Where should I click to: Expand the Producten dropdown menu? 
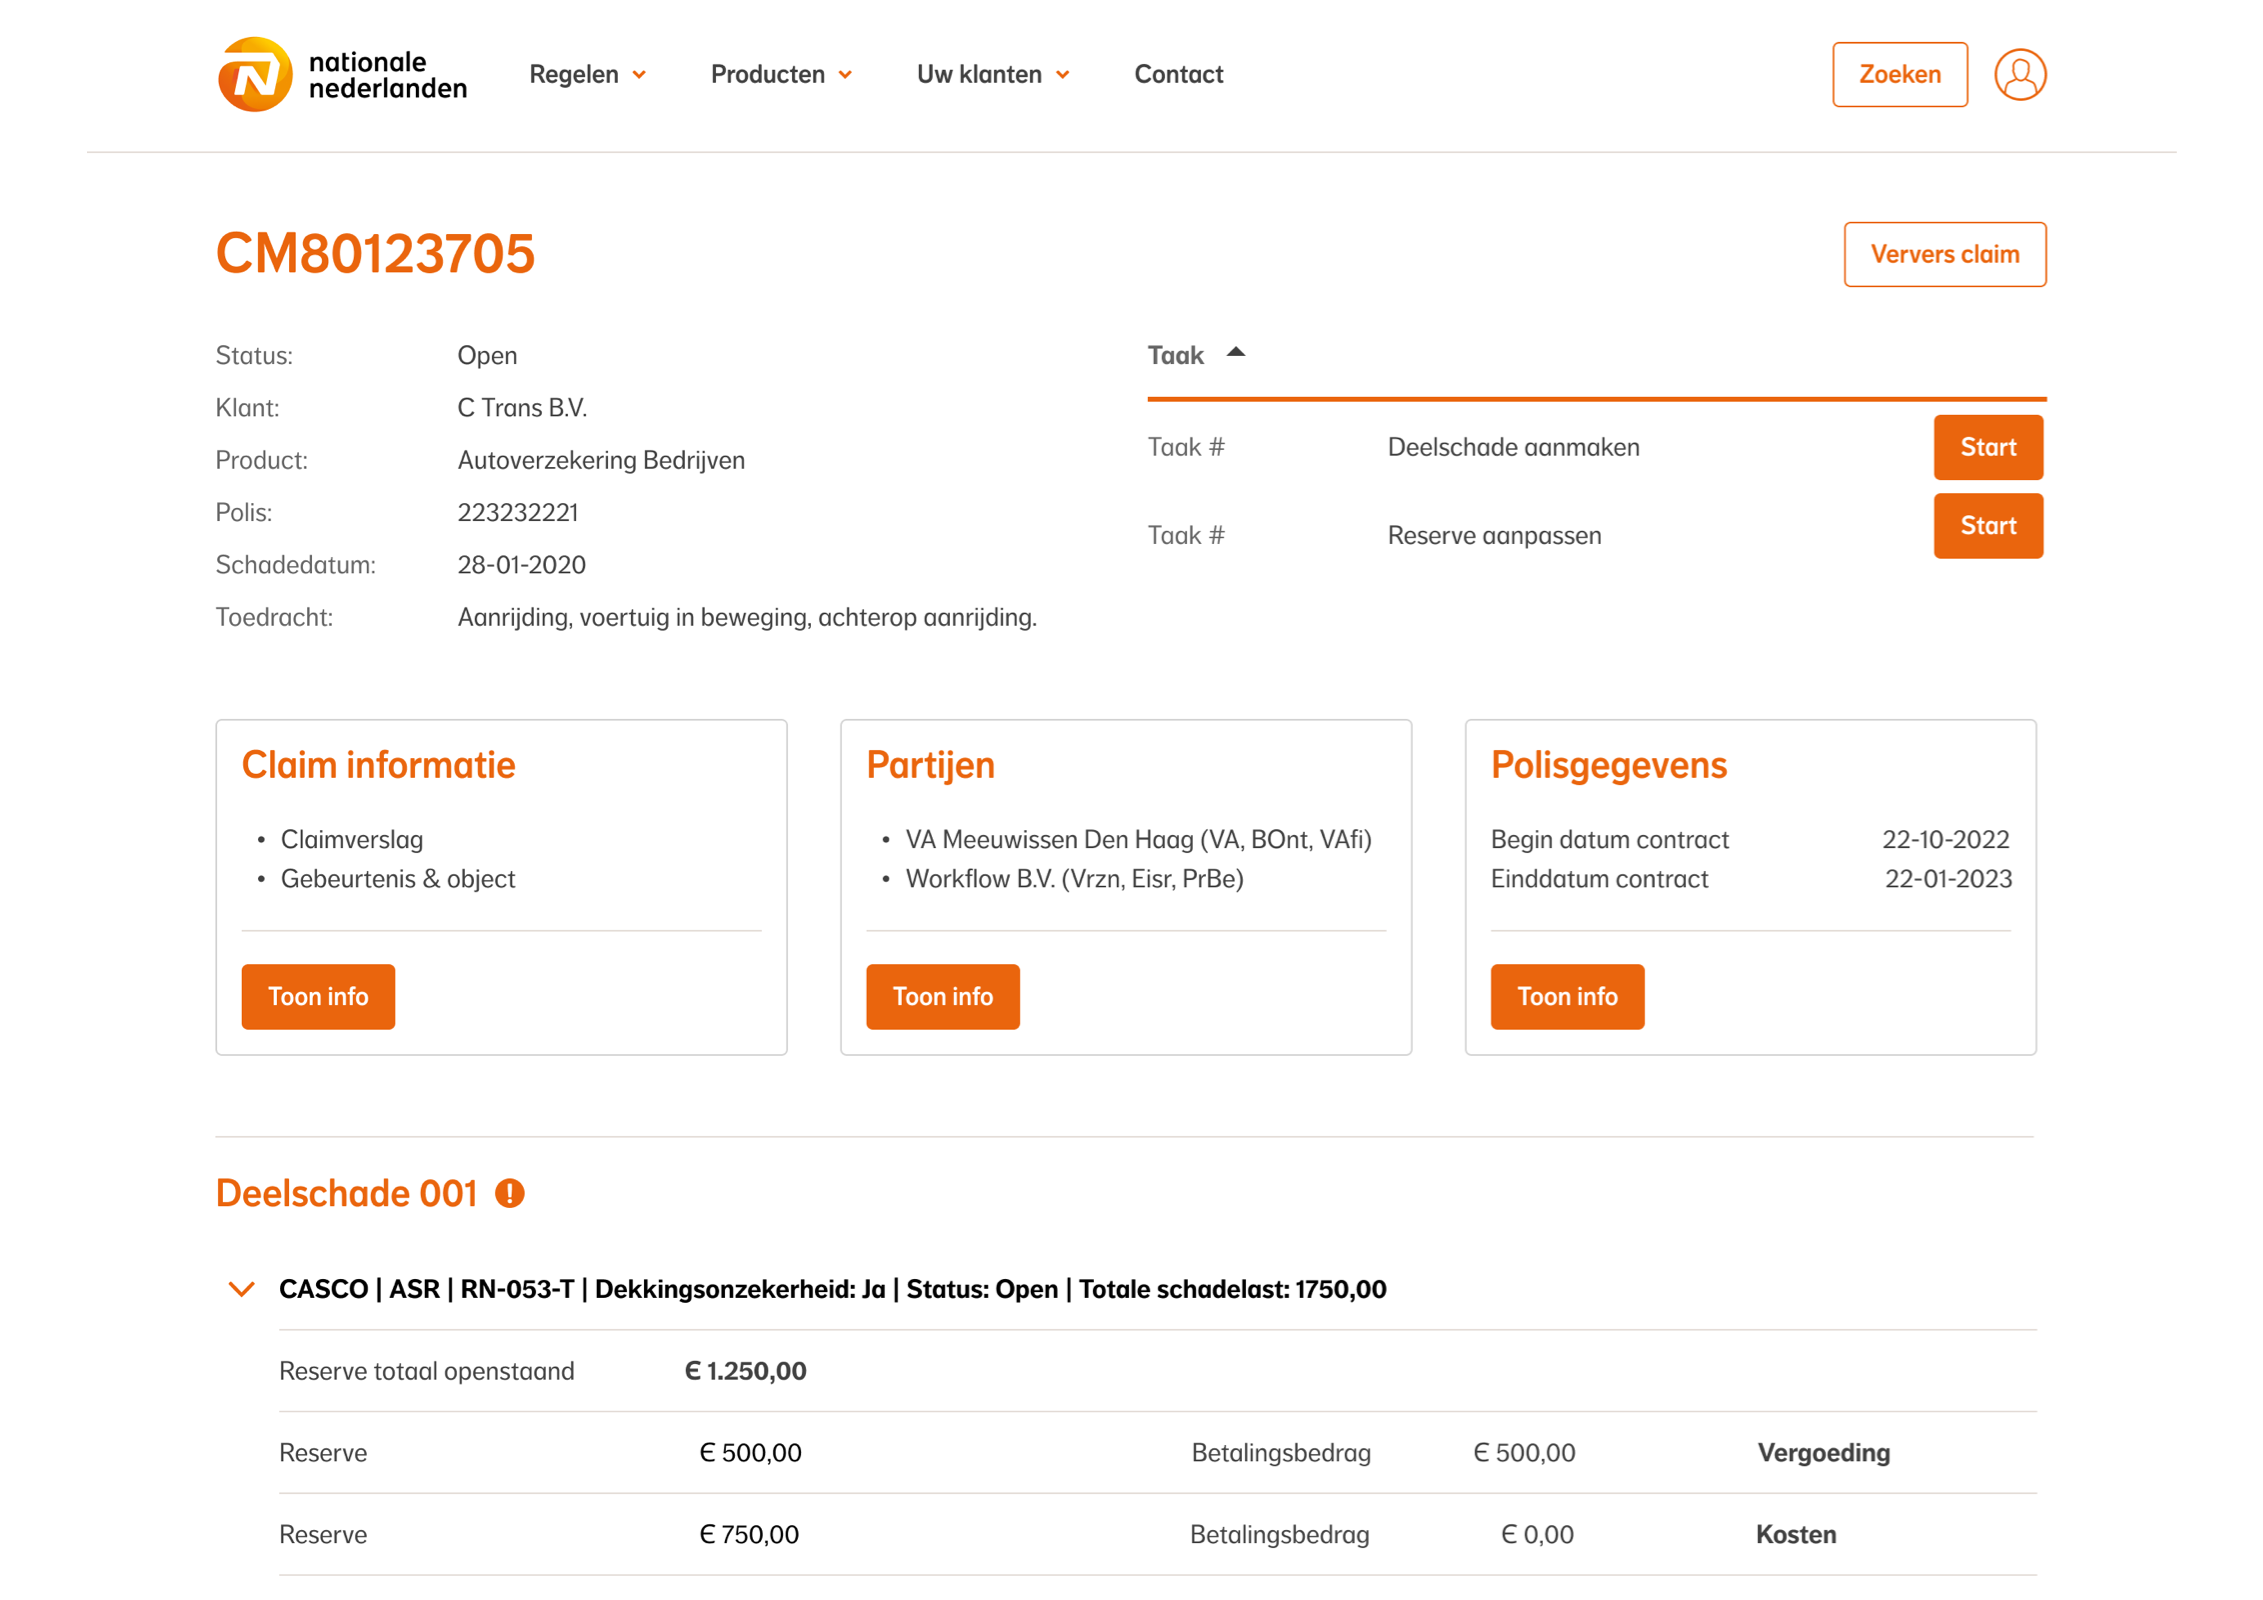tap(781, 75)
